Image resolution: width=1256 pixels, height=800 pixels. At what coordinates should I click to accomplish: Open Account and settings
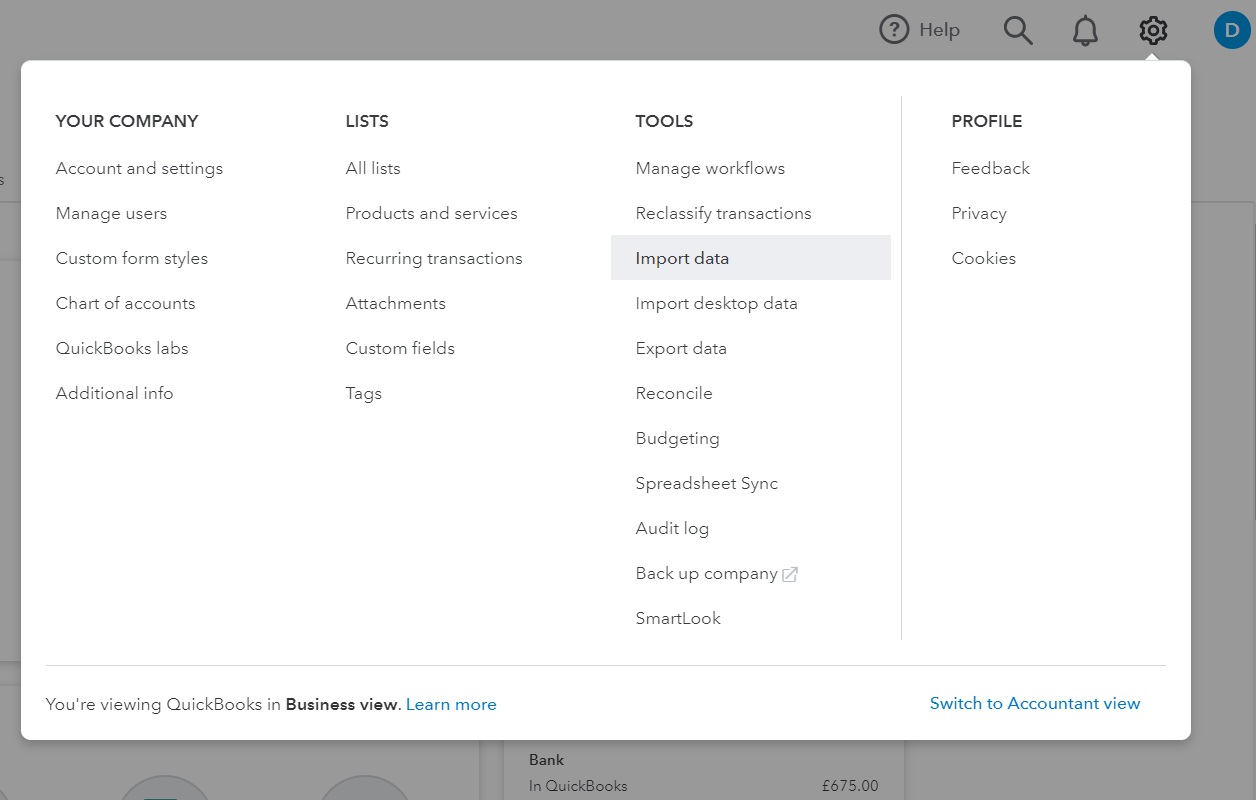(x=139, y=168)
